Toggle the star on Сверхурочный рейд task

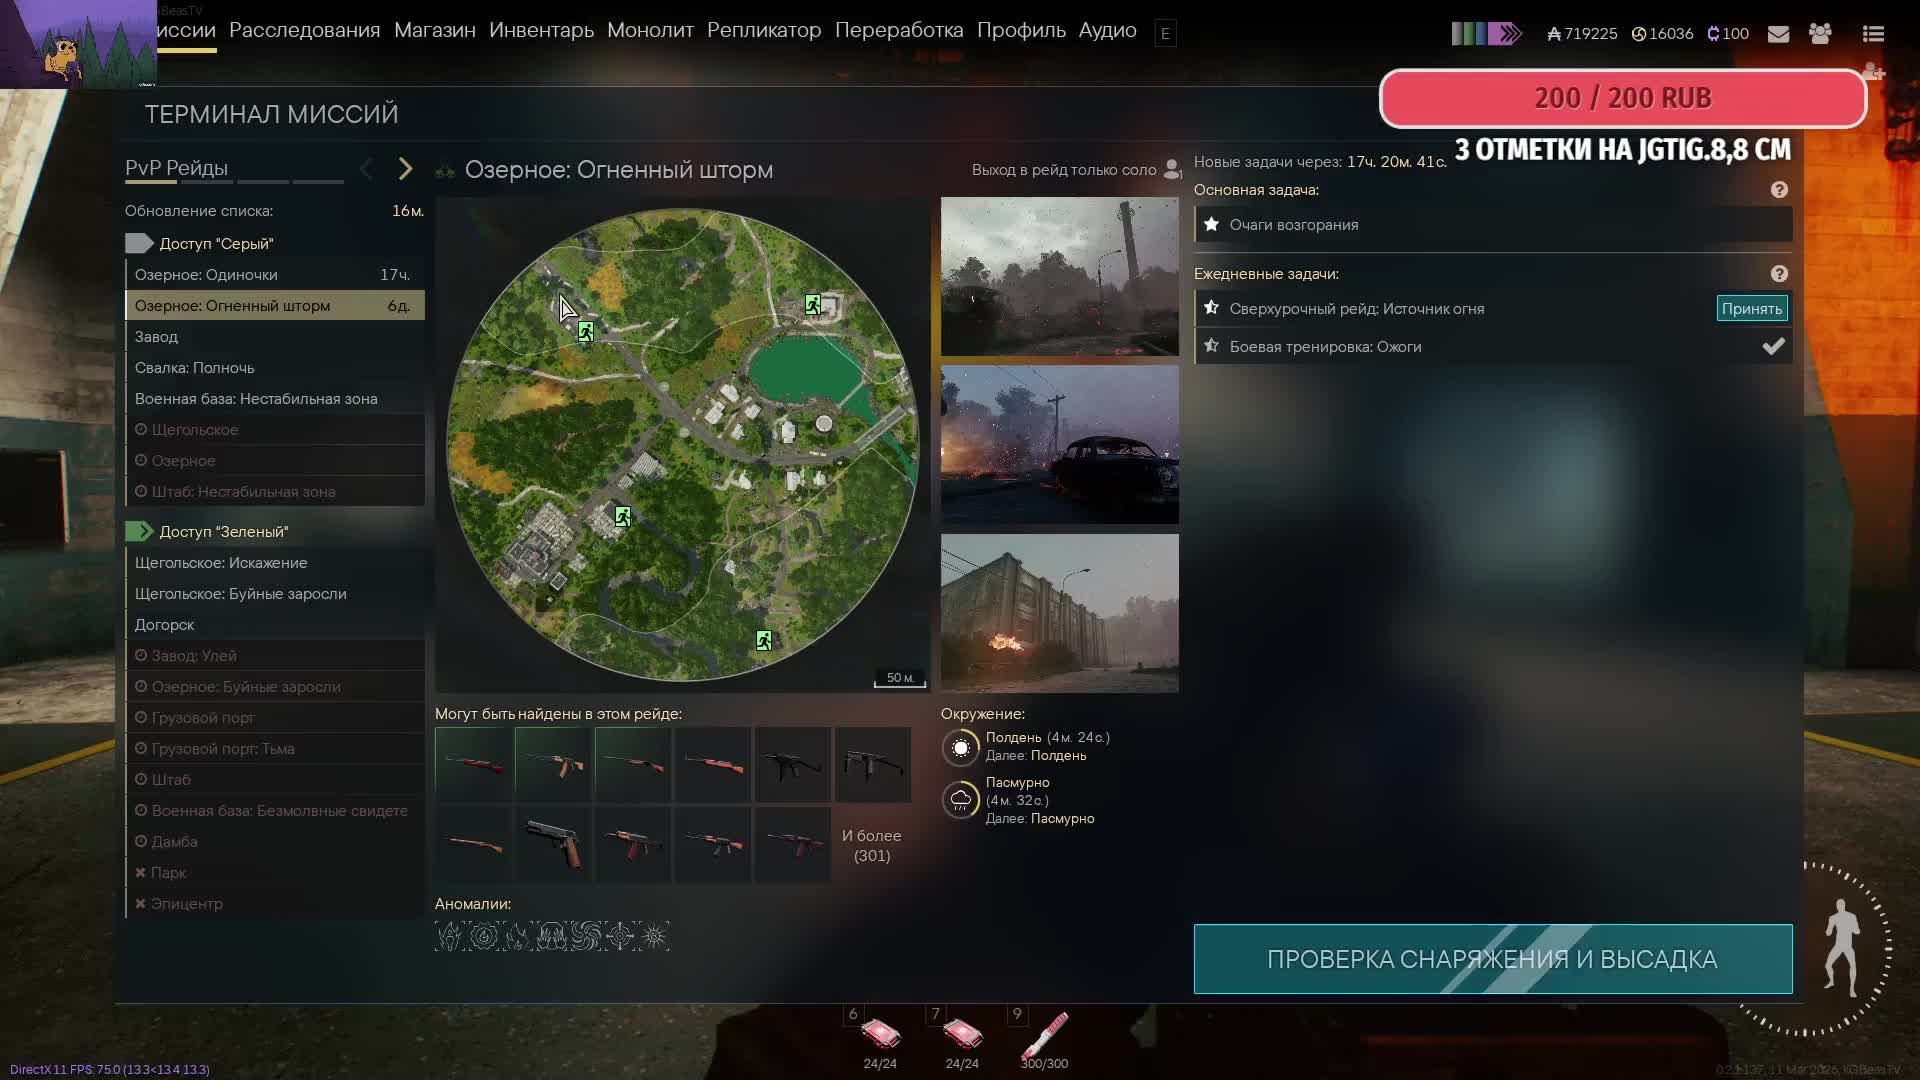[x=1212, y=308]
